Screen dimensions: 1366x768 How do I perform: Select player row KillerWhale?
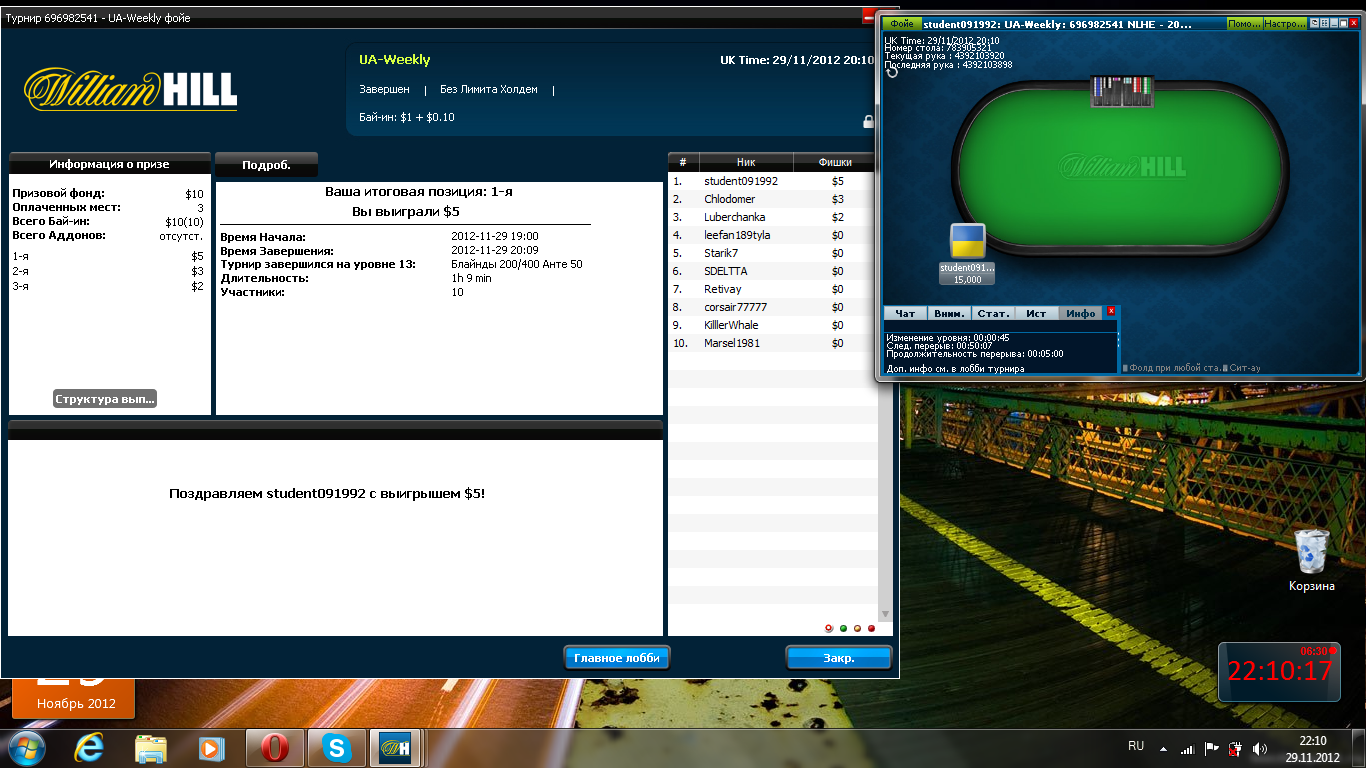tap(773, 325)
